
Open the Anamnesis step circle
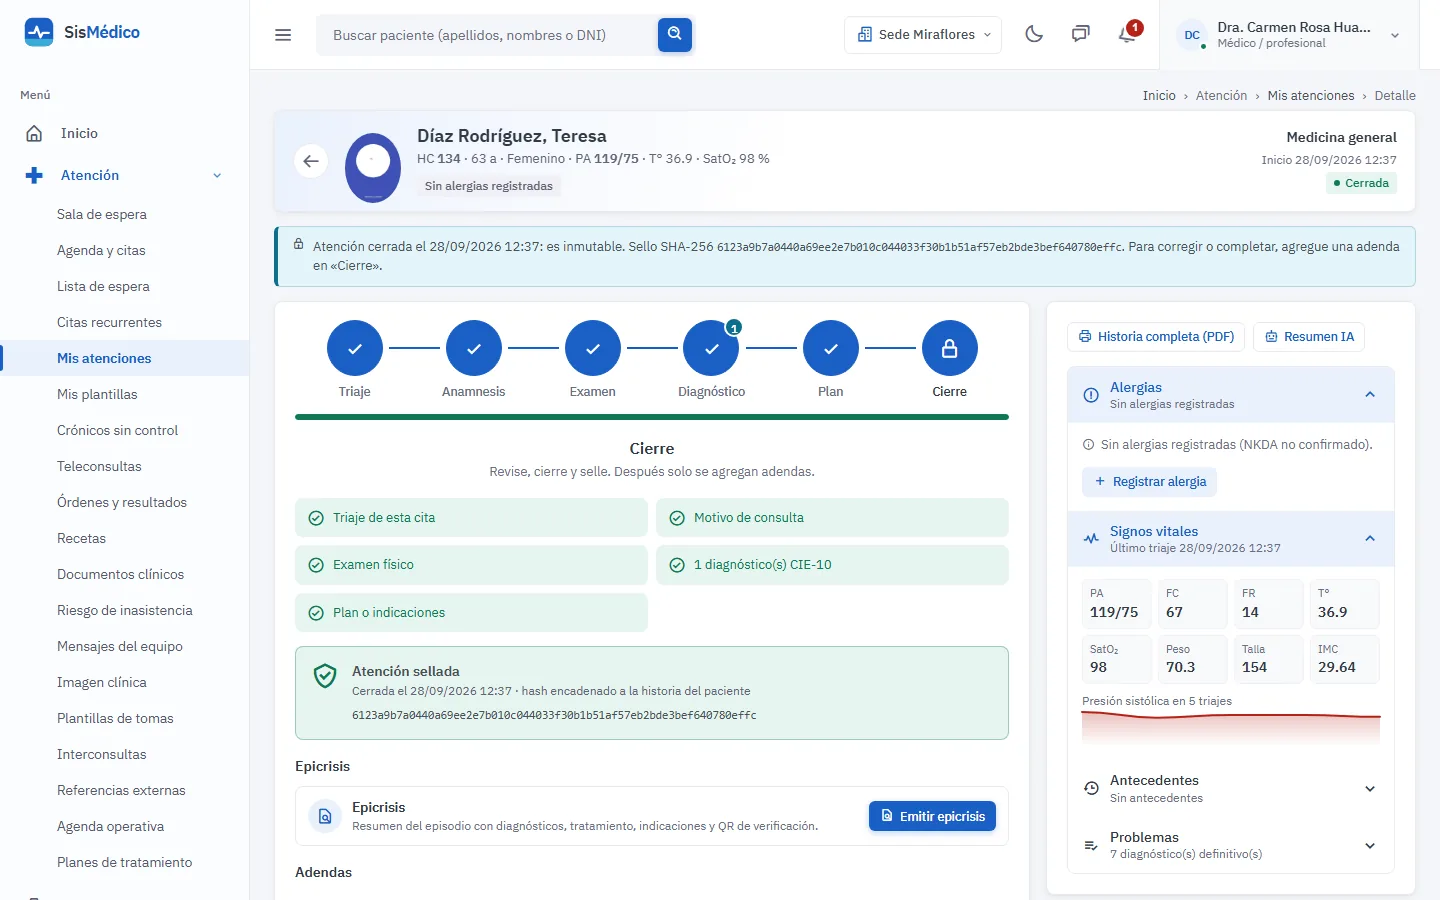[474, 348]
